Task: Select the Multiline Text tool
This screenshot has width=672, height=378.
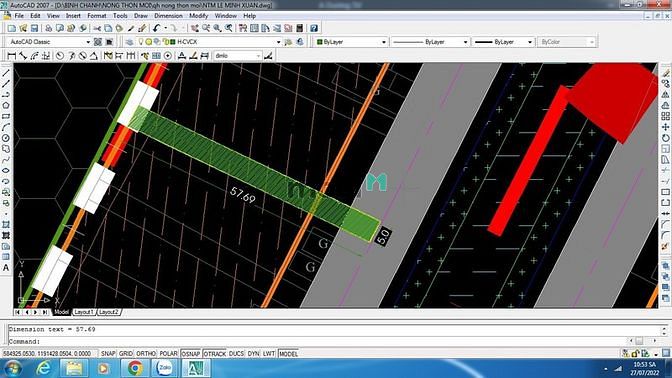Action: 6,268
